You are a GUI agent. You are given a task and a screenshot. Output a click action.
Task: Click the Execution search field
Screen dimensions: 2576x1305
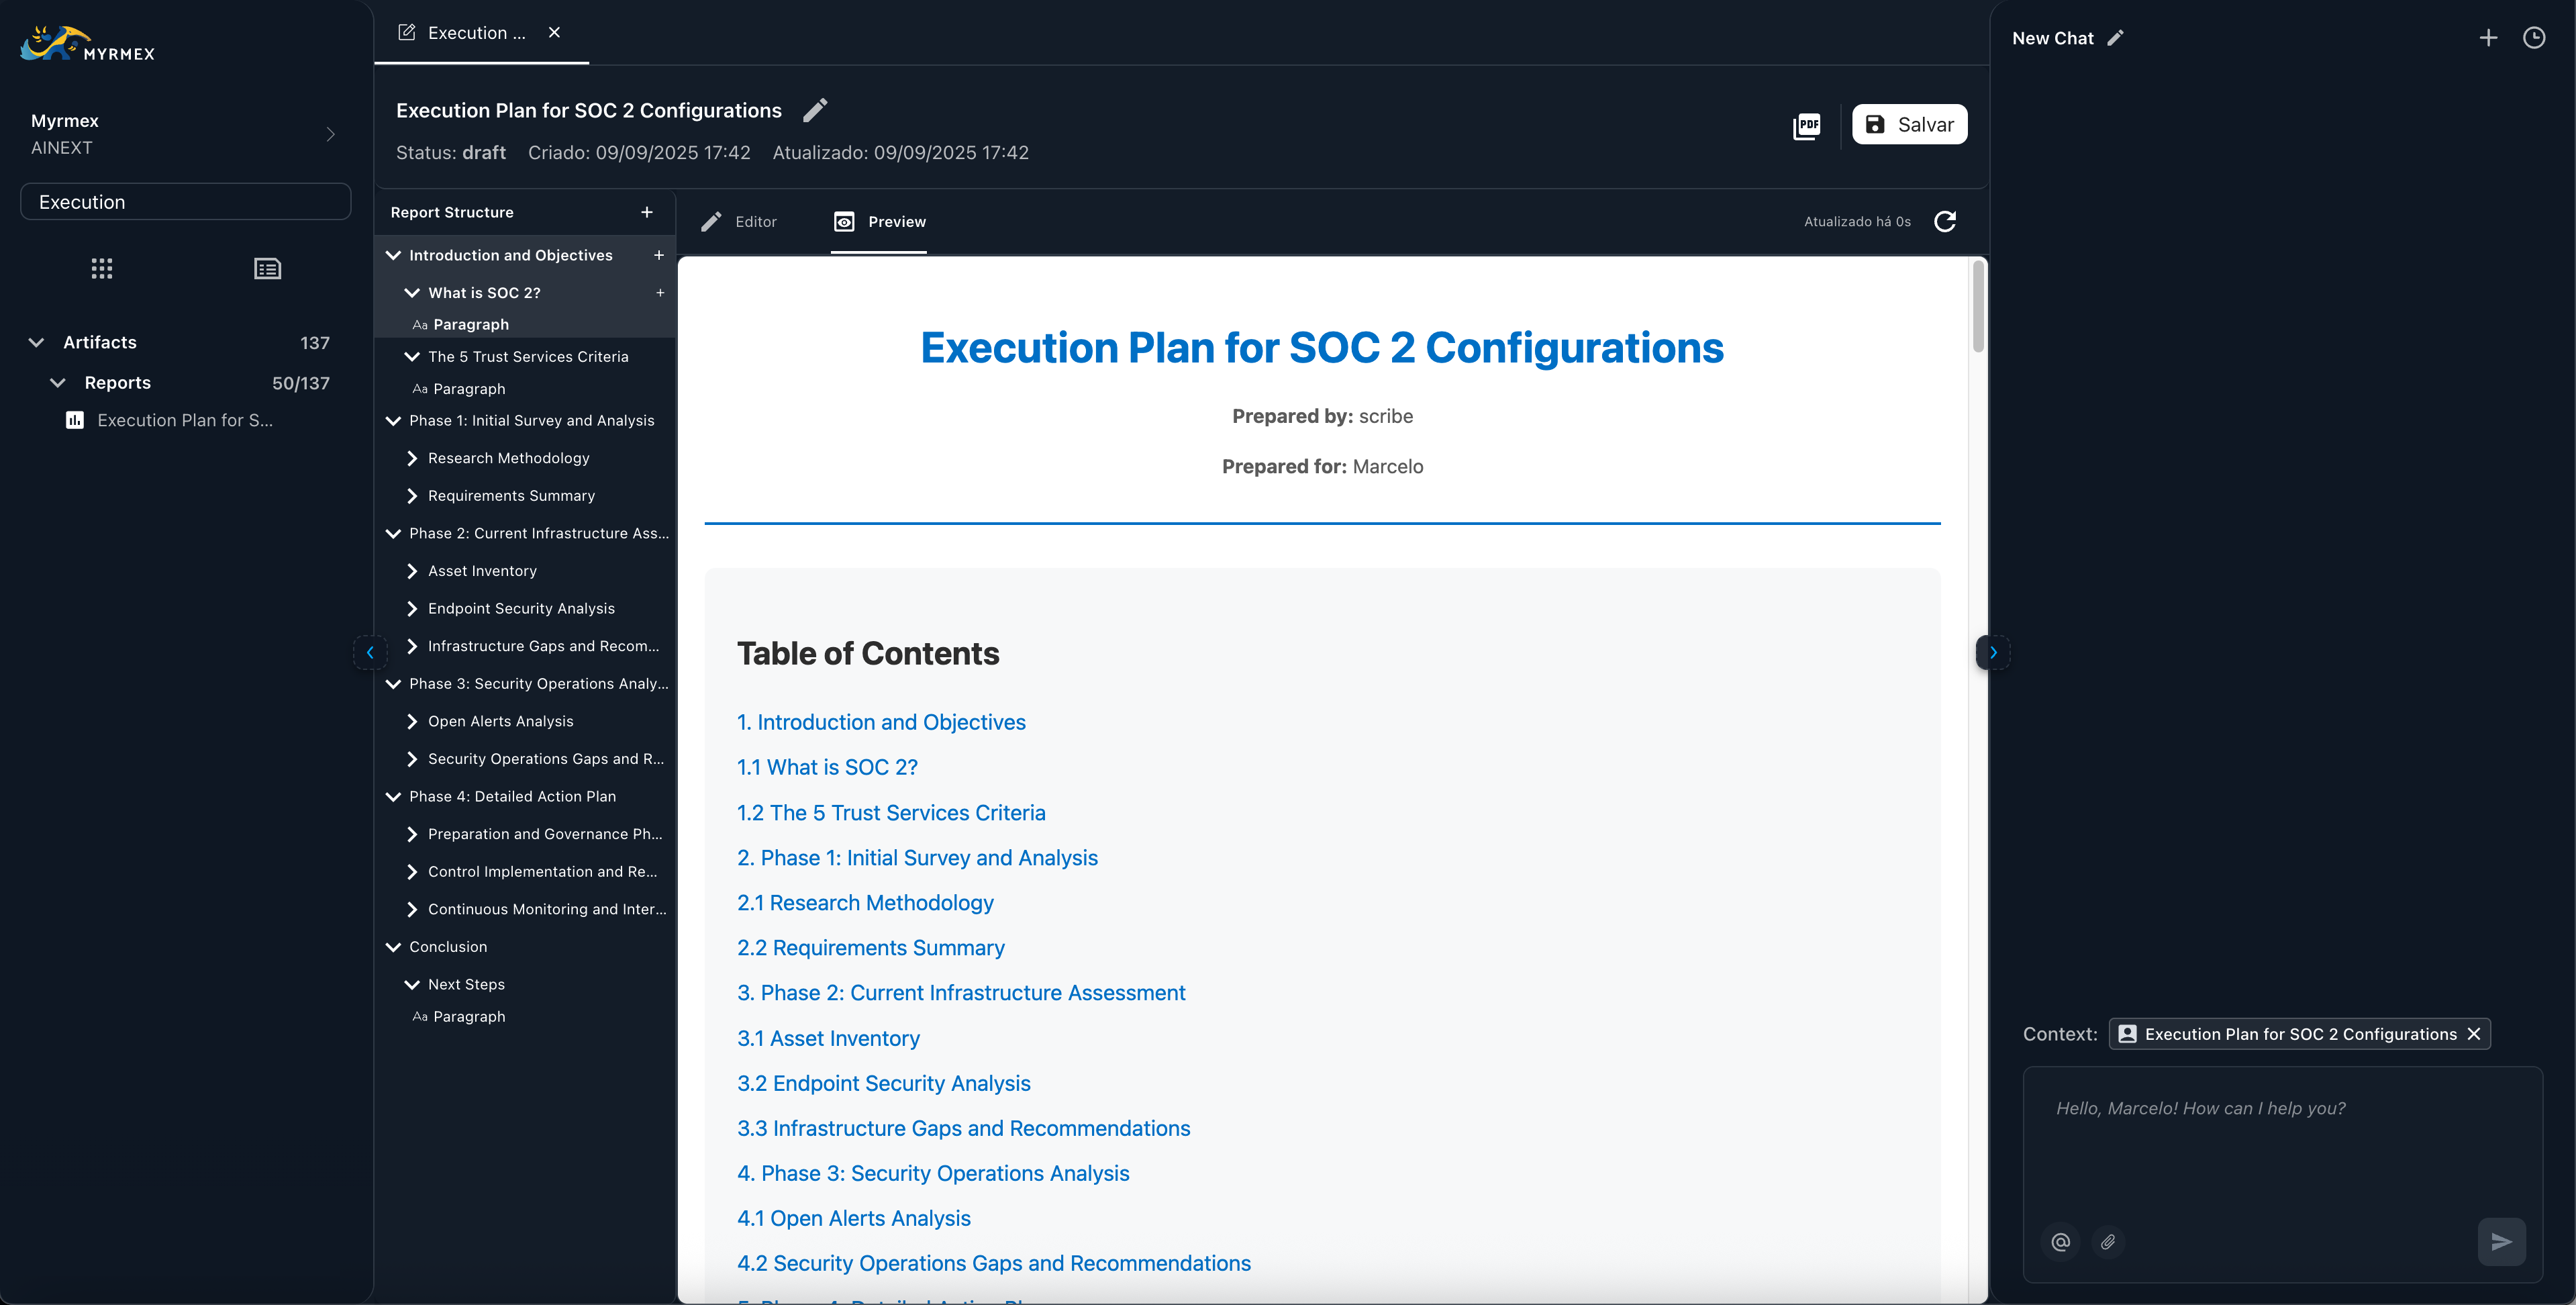[185, 201]
